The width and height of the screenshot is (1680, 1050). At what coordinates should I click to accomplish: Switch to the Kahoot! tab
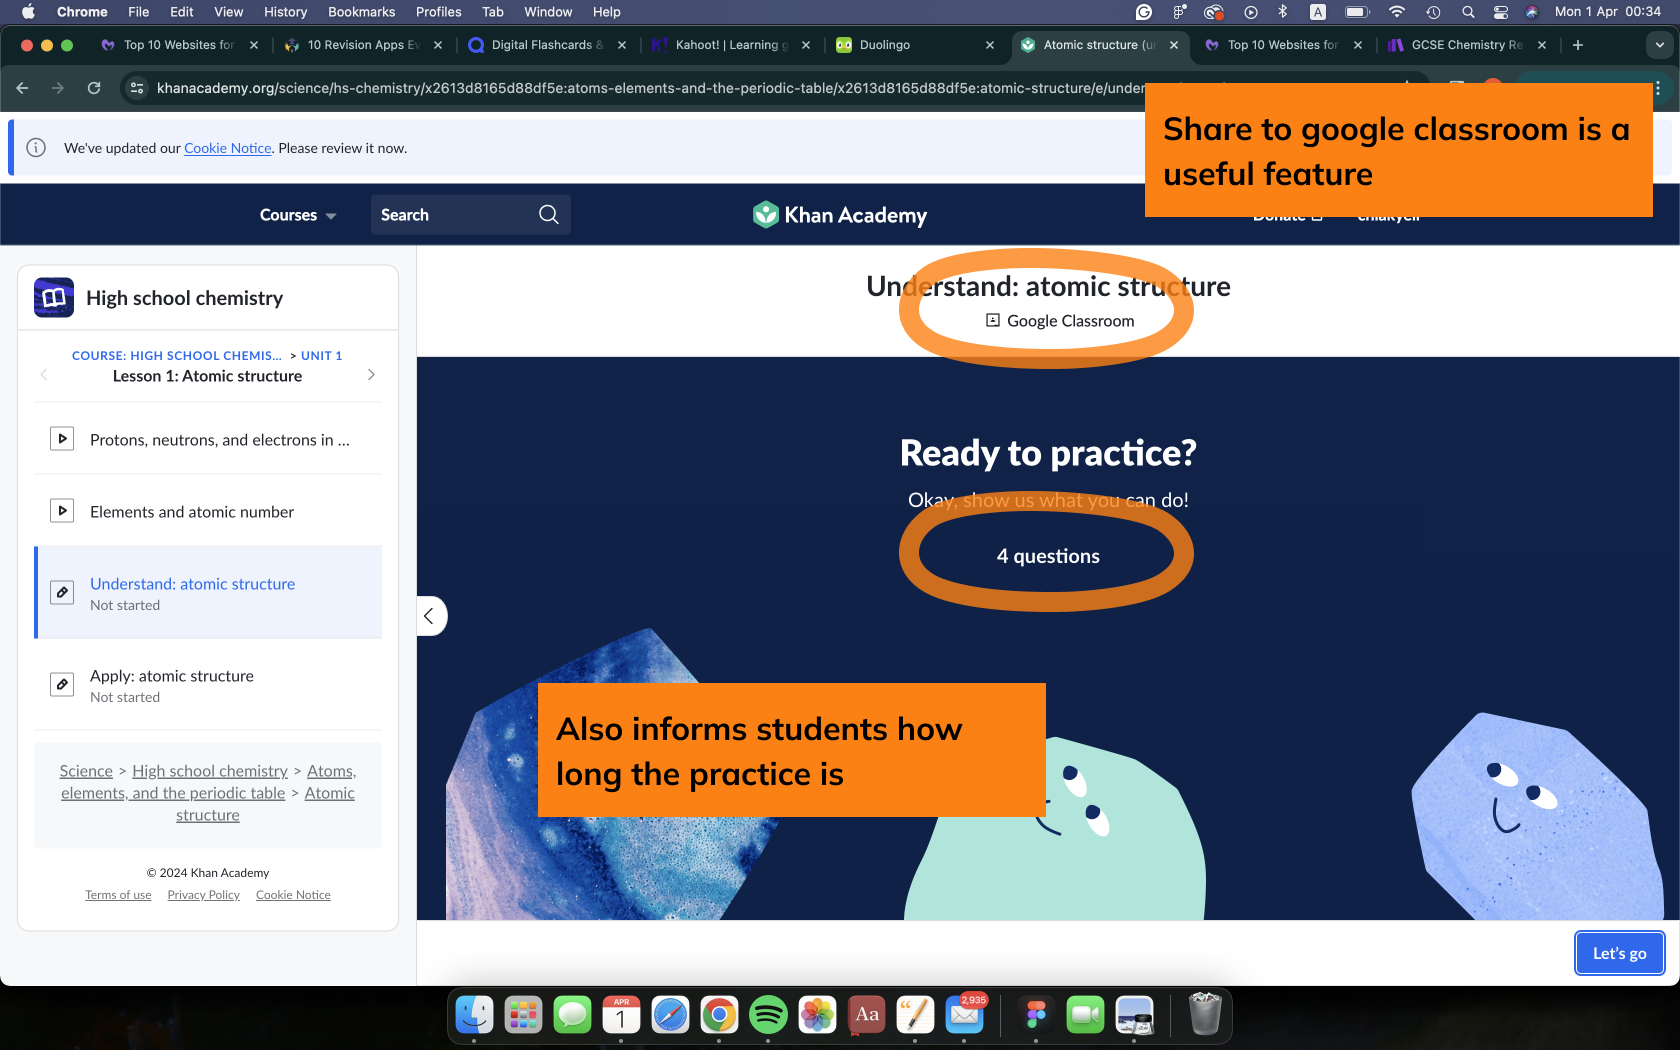pyautogui.click(x=730, y=45)
